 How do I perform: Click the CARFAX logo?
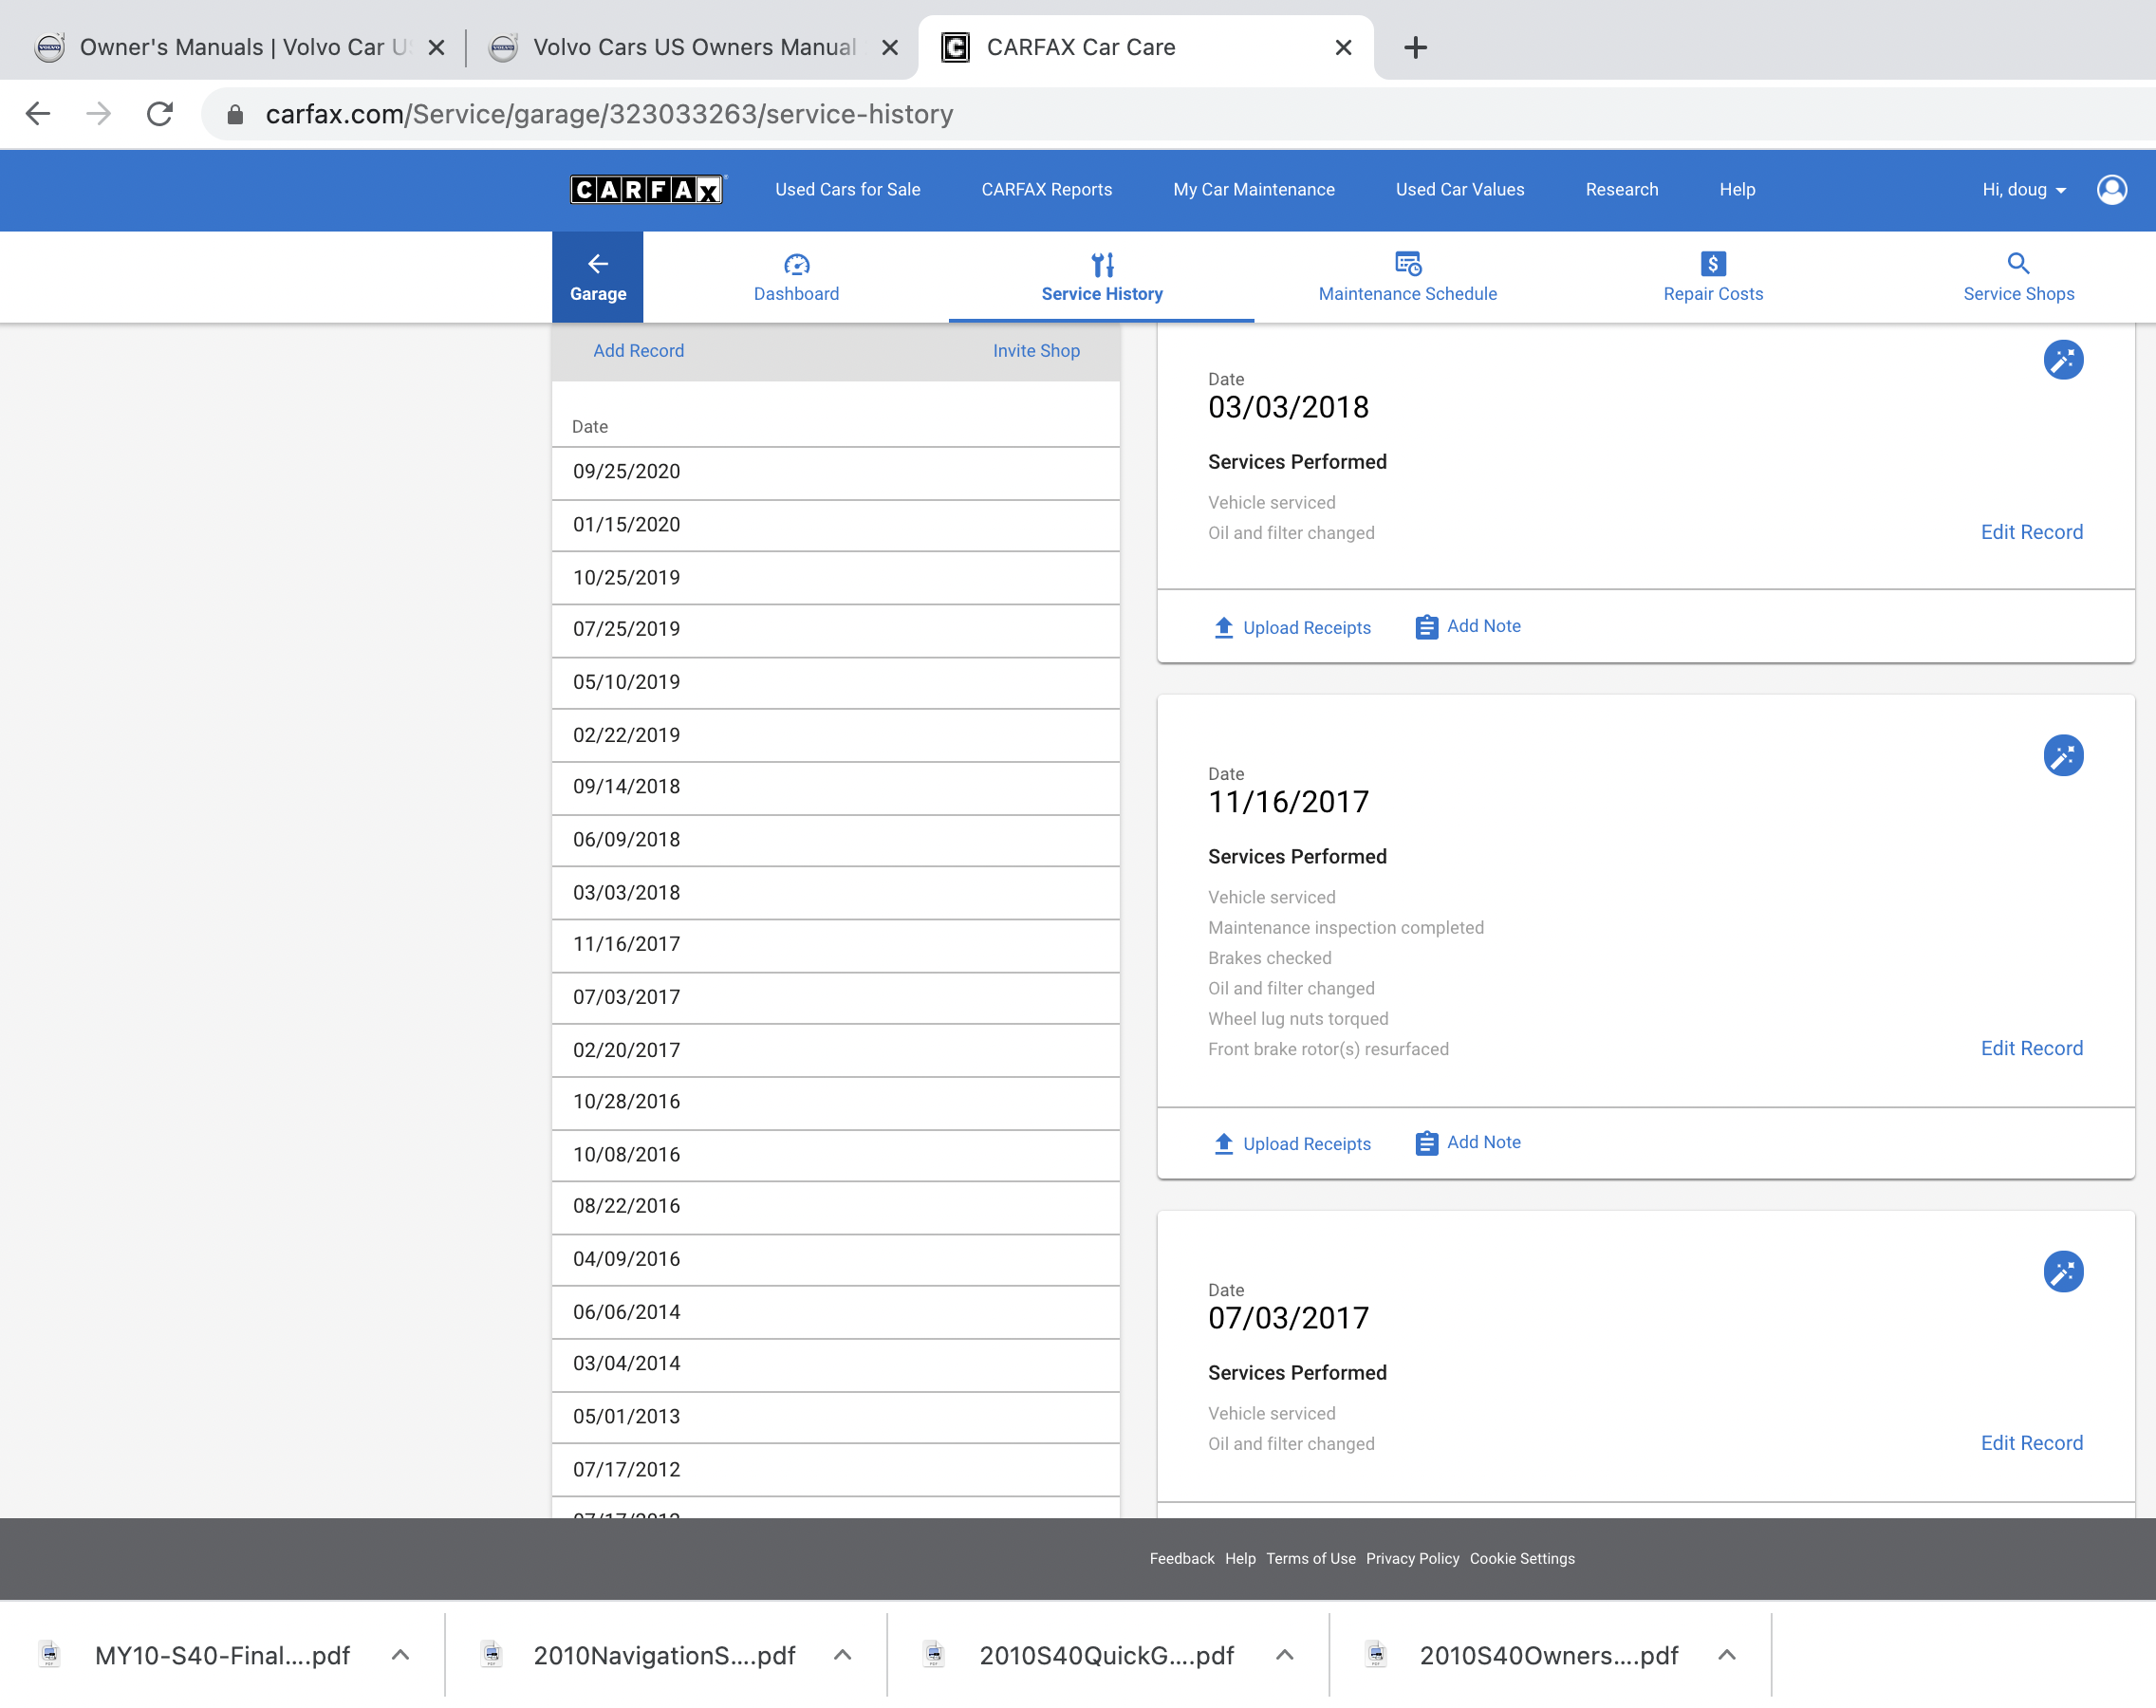(x=648, y=189)
